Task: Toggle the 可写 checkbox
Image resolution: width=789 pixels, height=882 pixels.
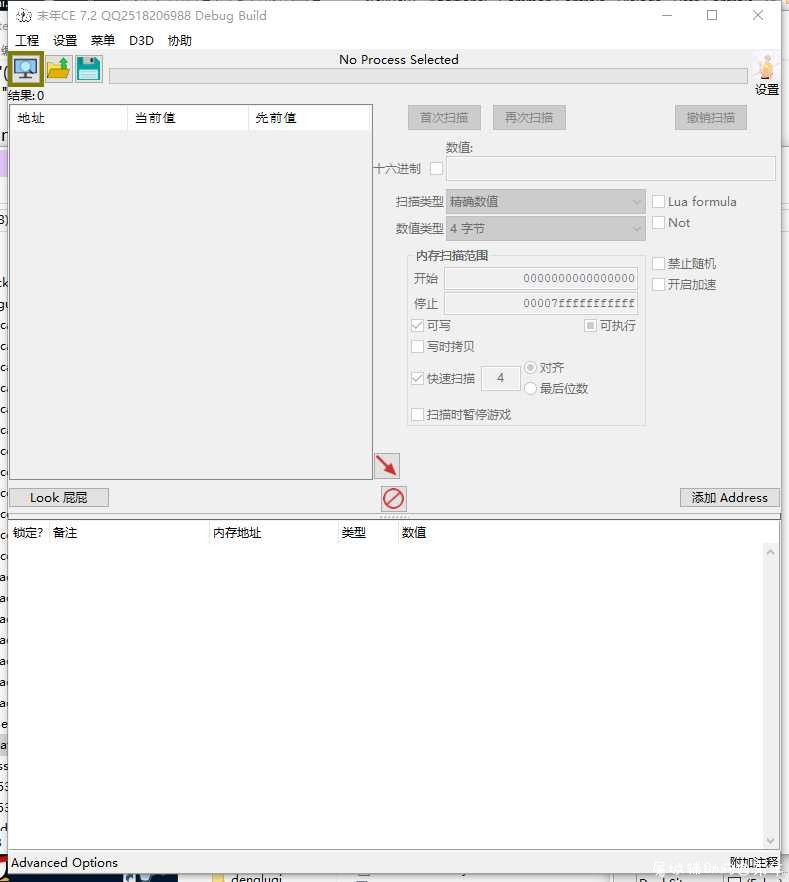Action: click(x=417, y=325)
